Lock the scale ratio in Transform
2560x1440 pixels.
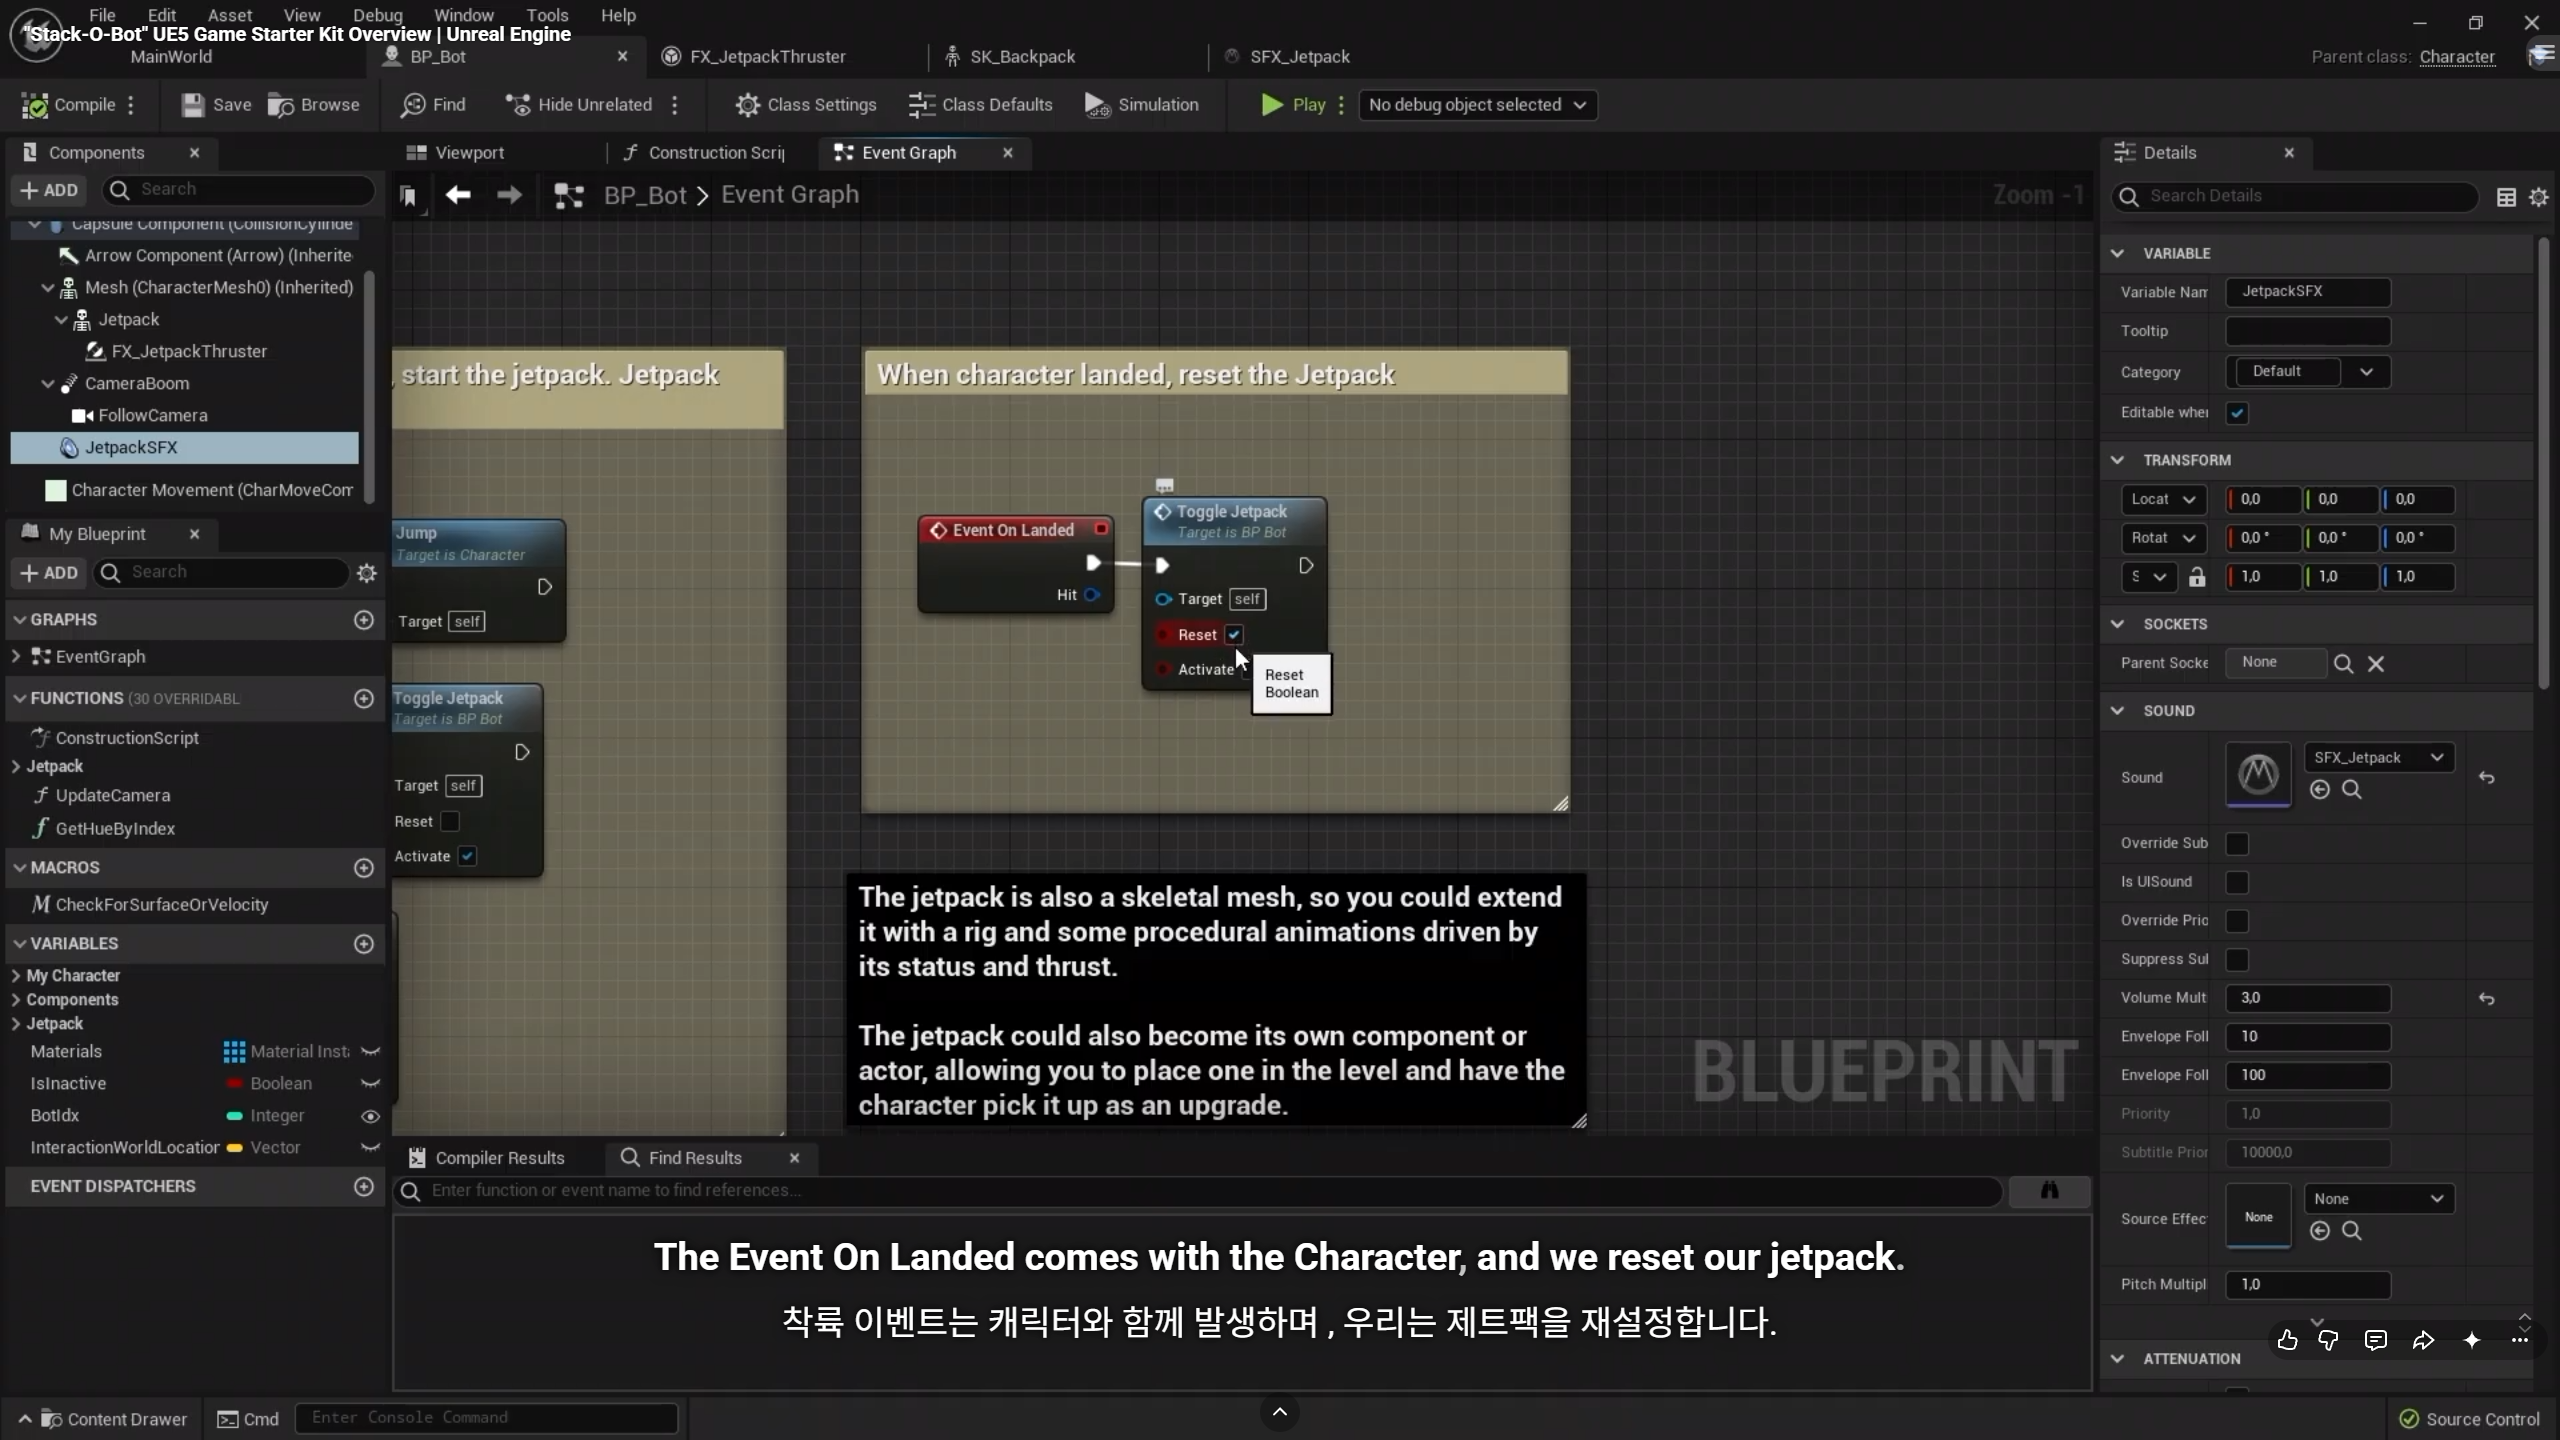pos(2197,577)
